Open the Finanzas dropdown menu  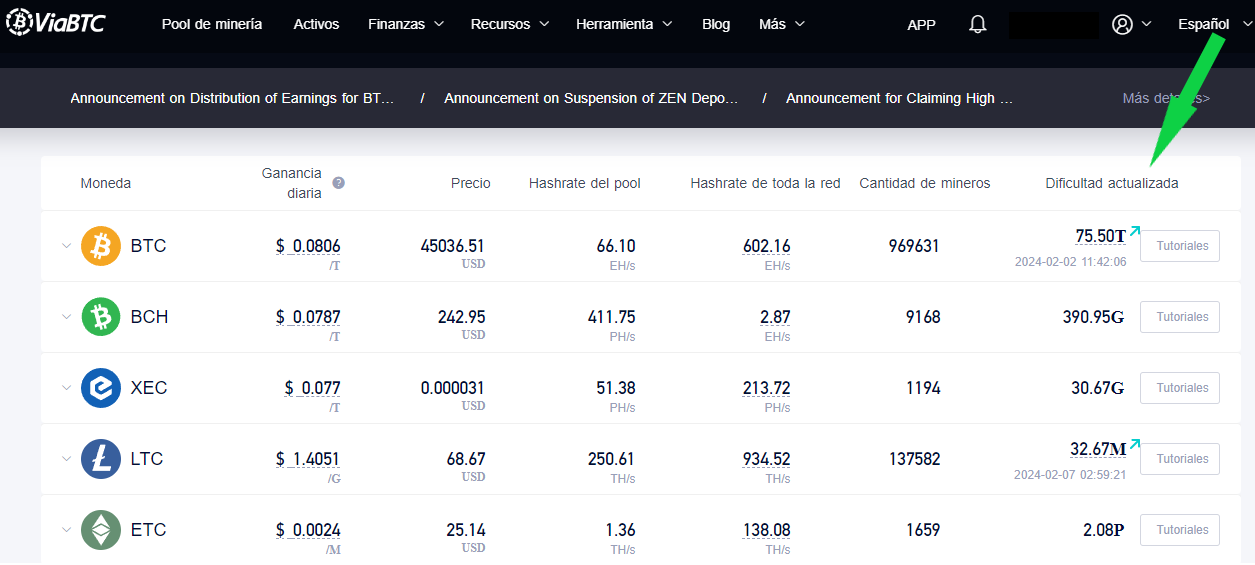406,24
